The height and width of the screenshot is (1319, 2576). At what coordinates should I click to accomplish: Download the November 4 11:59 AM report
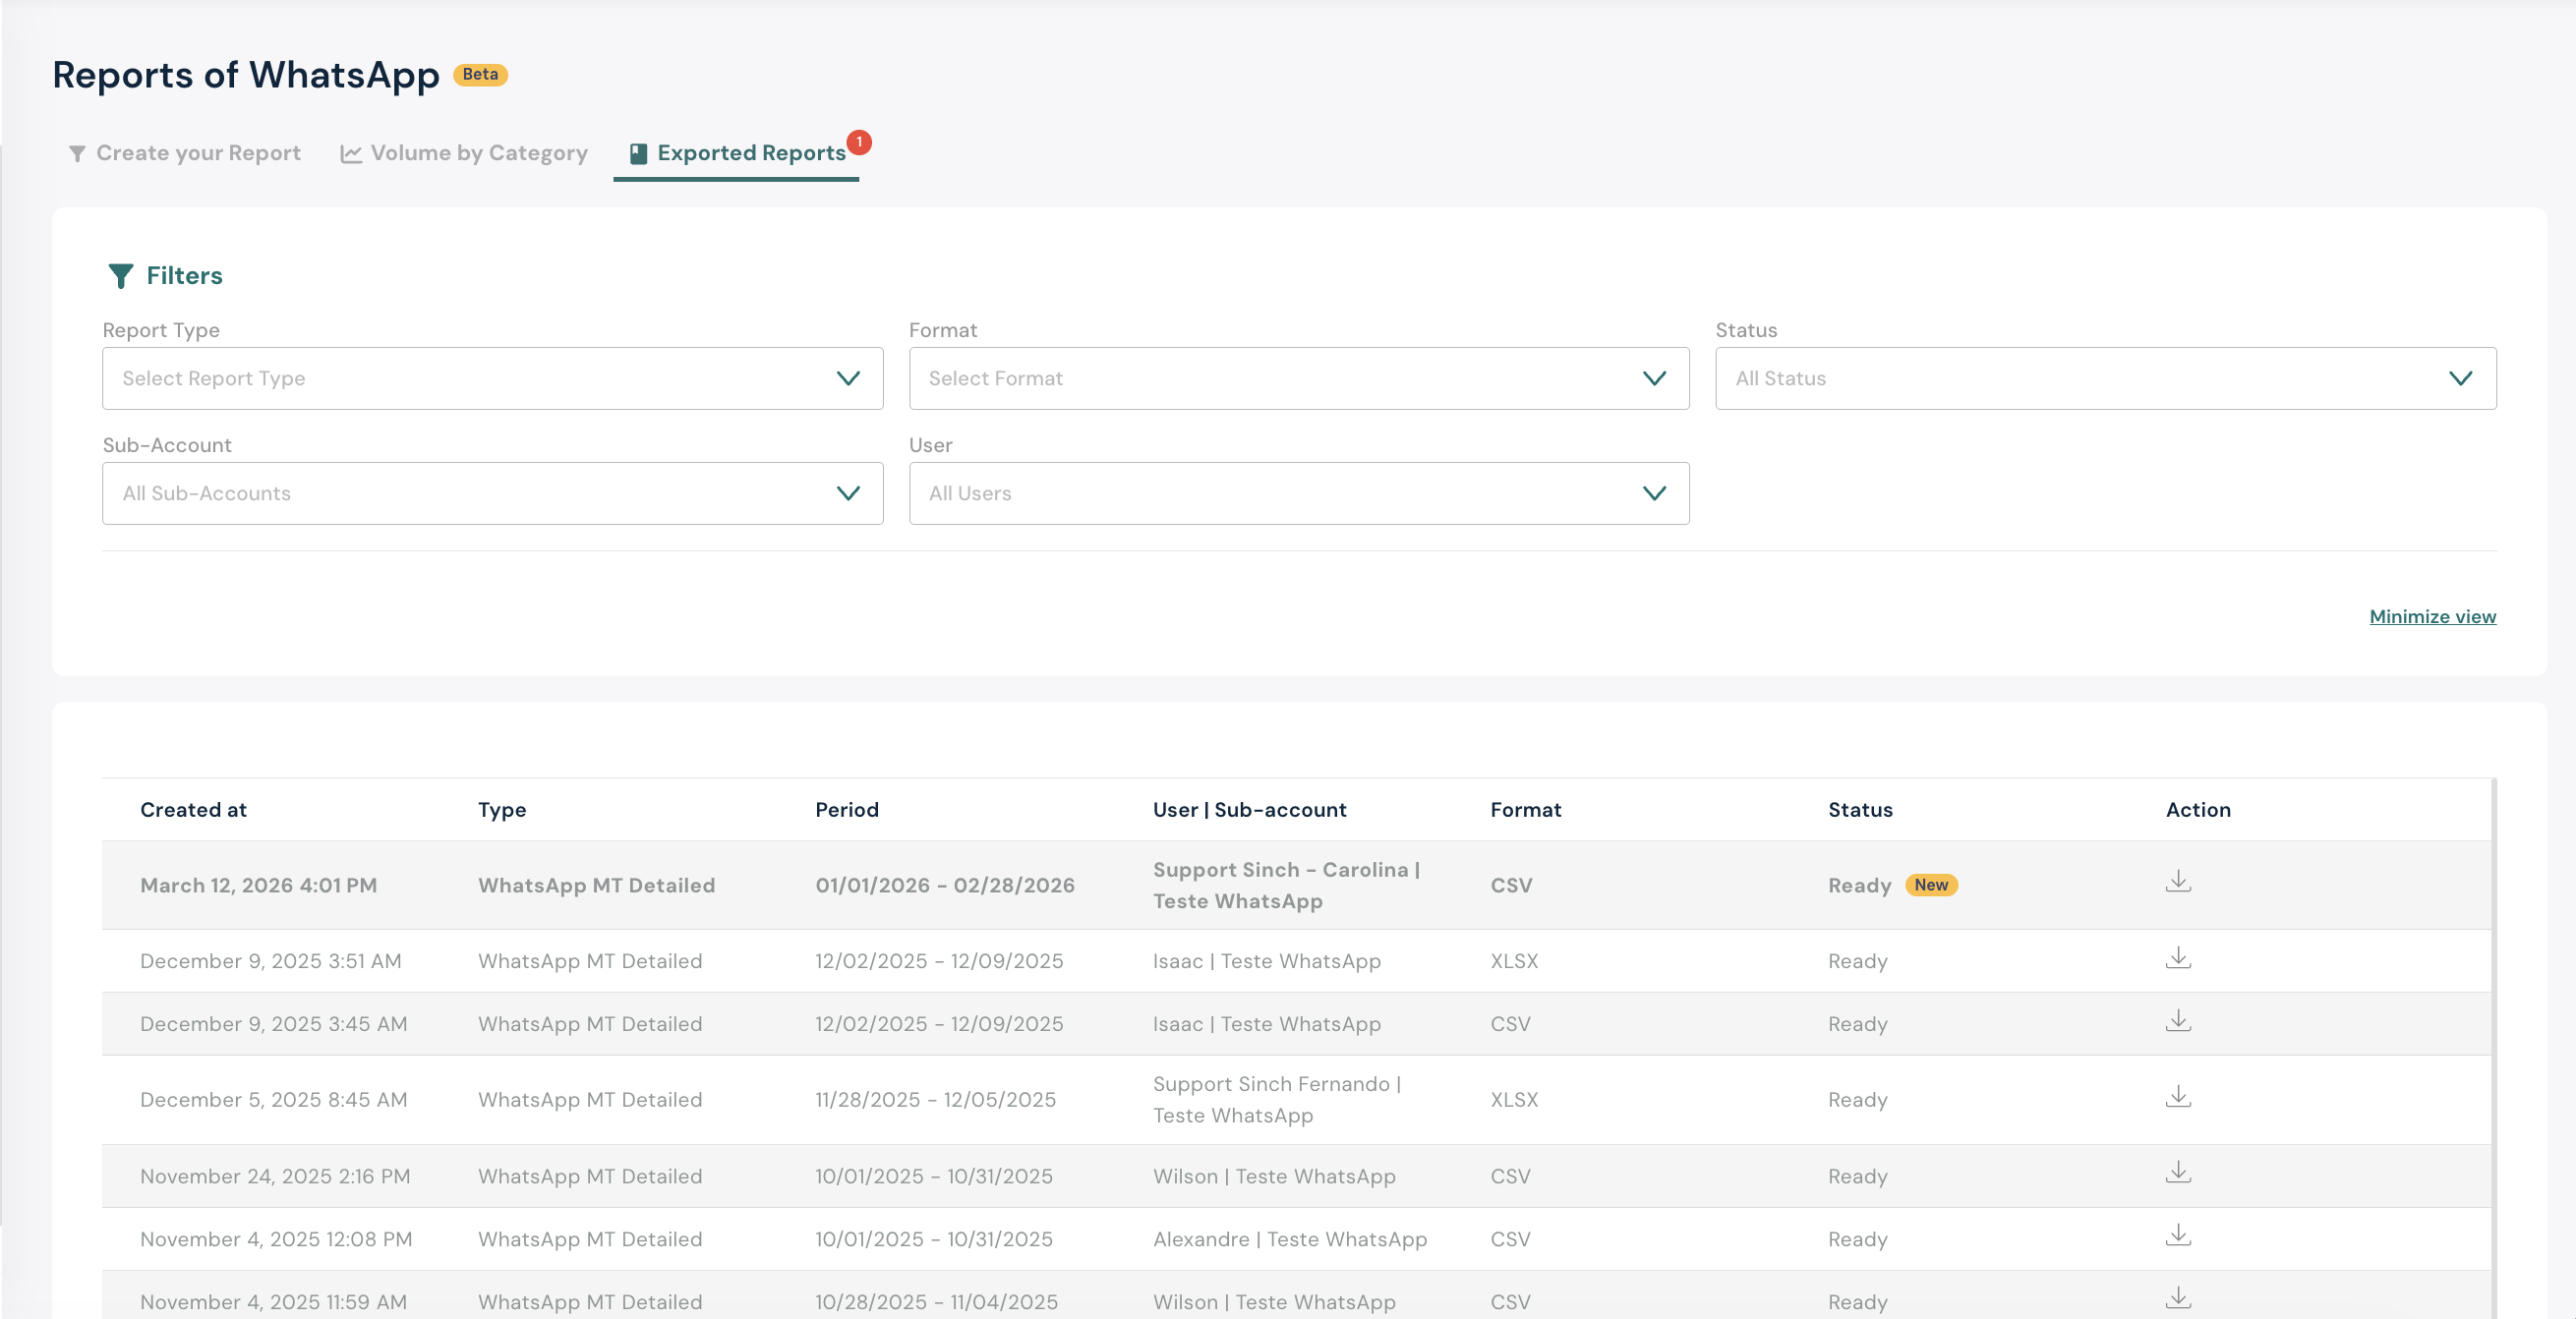tap(2177, 1299)
